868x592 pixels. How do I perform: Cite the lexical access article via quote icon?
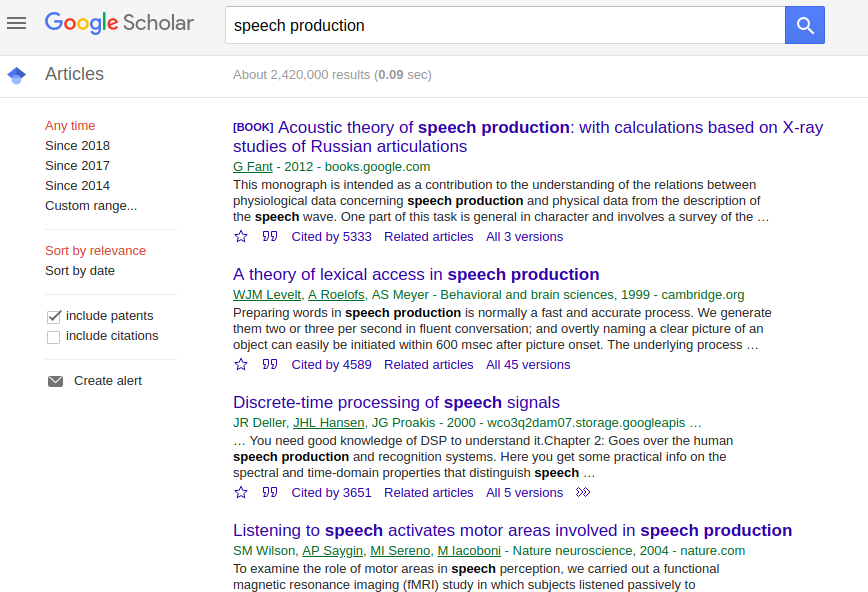[x=270, y=364]
